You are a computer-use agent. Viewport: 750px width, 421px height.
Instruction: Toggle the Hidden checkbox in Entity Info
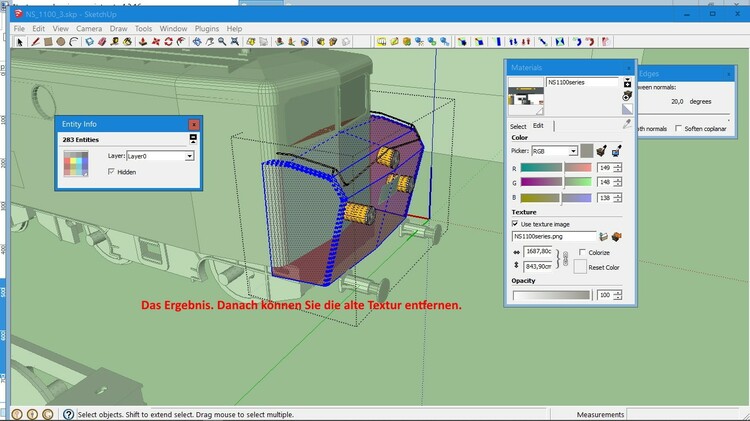[112, 172]
